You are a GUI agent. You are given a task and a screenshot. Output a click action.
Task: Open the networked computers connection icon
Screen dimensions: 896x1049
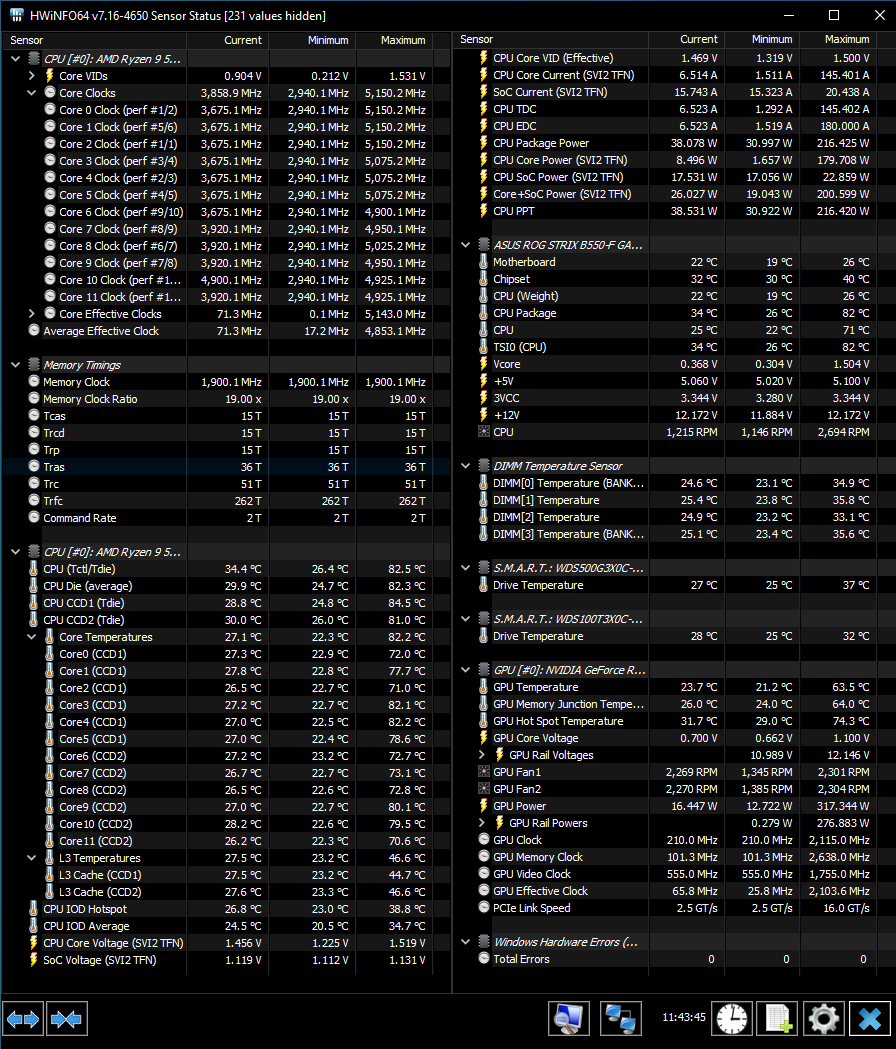621,1018
